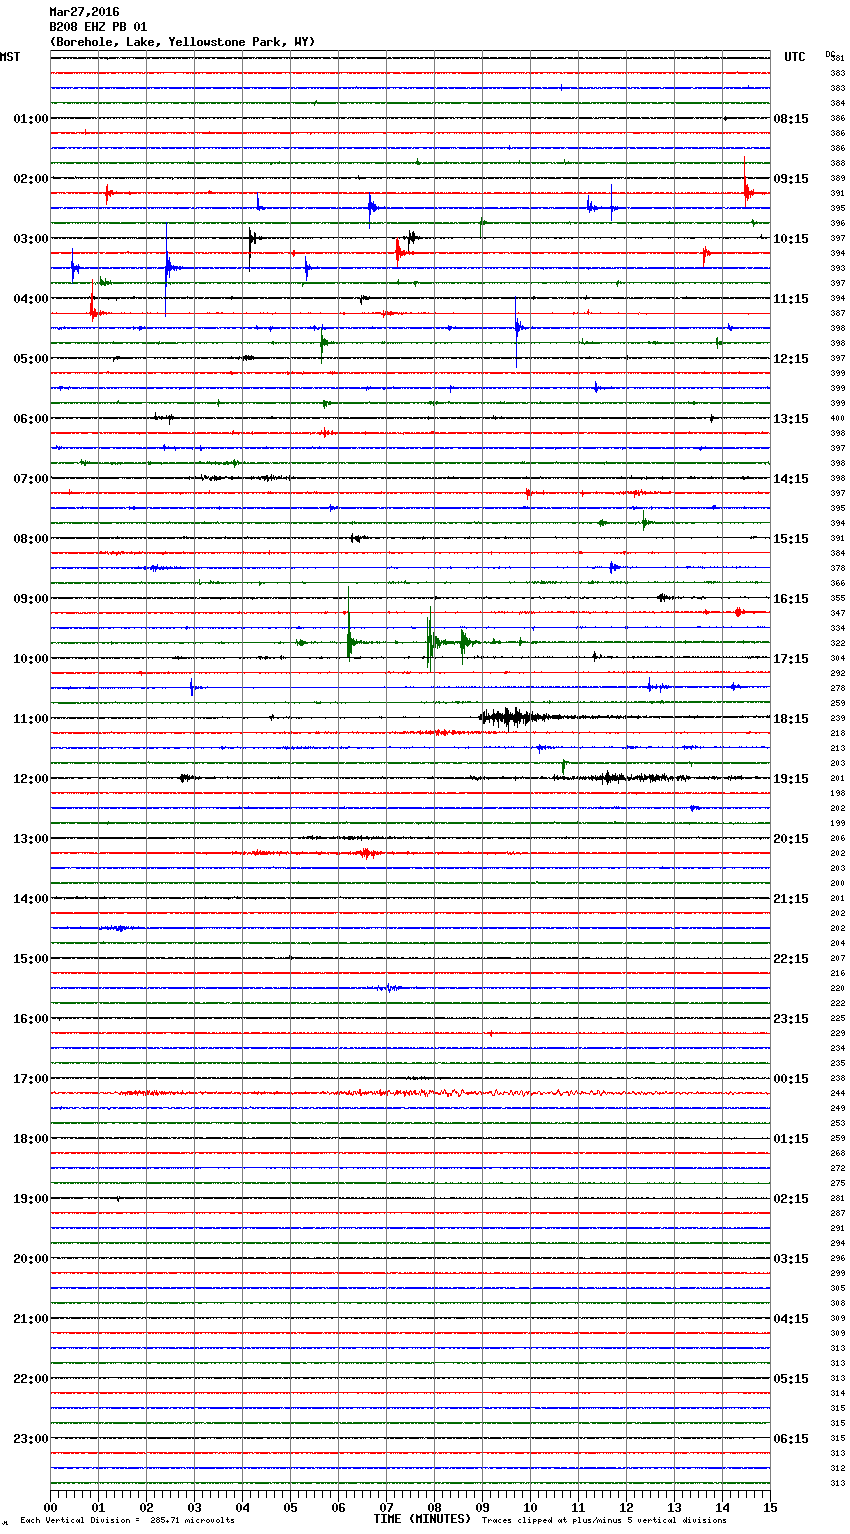Click the MST timezone label
The width and height of the screenshot is (850, 1534).
click(10, 57)
